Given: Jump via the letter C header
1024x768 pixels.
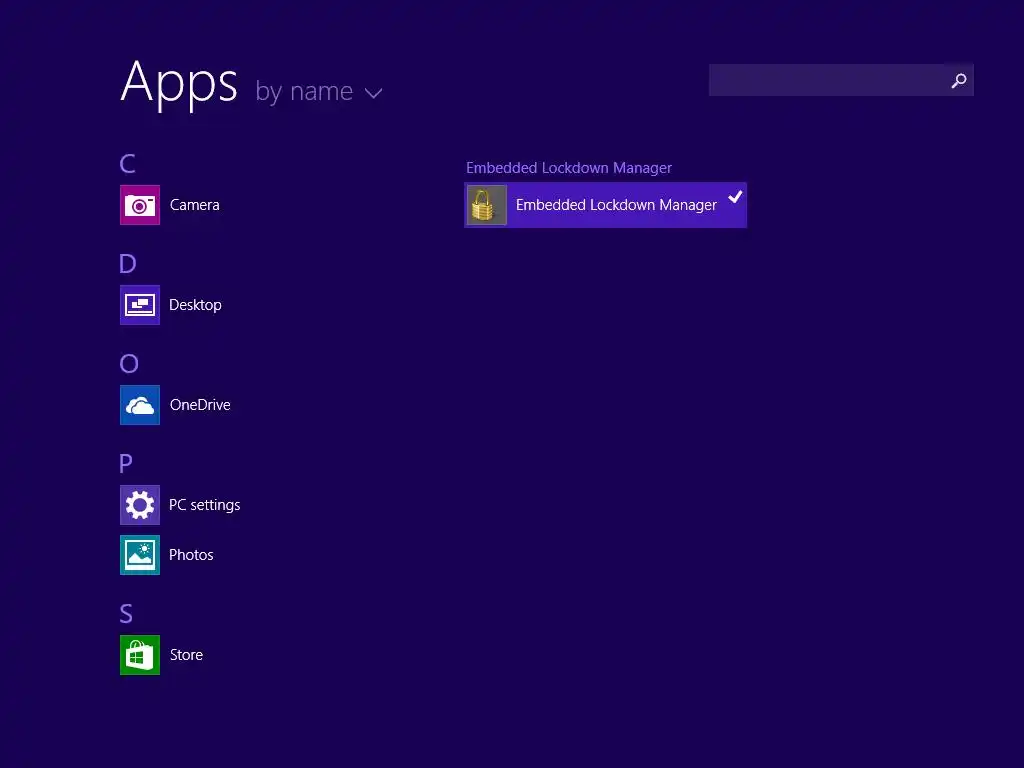Looking at the screenshot, I should coord(127,164).
